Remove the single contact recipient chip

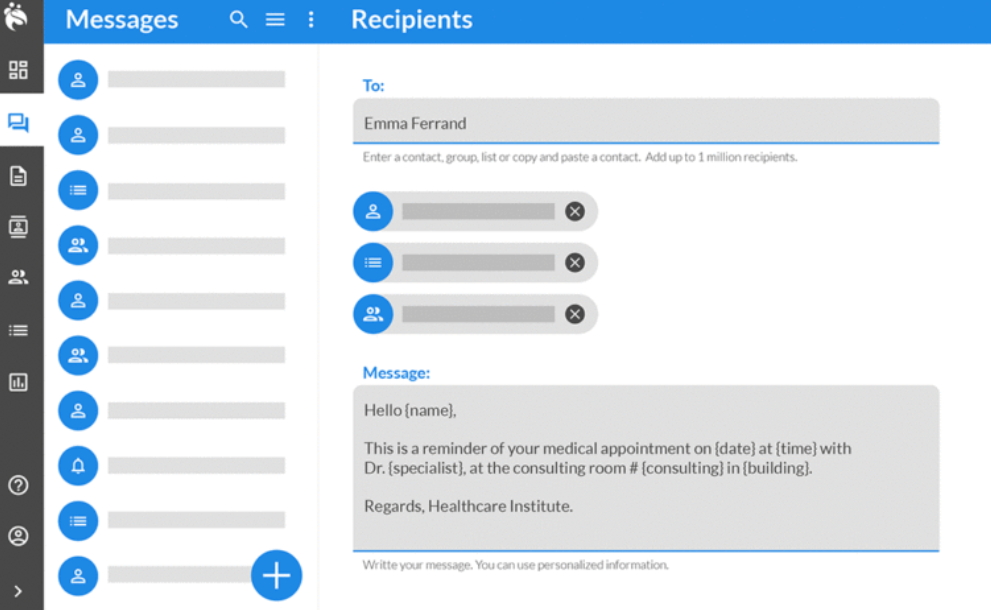click(574, 211)
